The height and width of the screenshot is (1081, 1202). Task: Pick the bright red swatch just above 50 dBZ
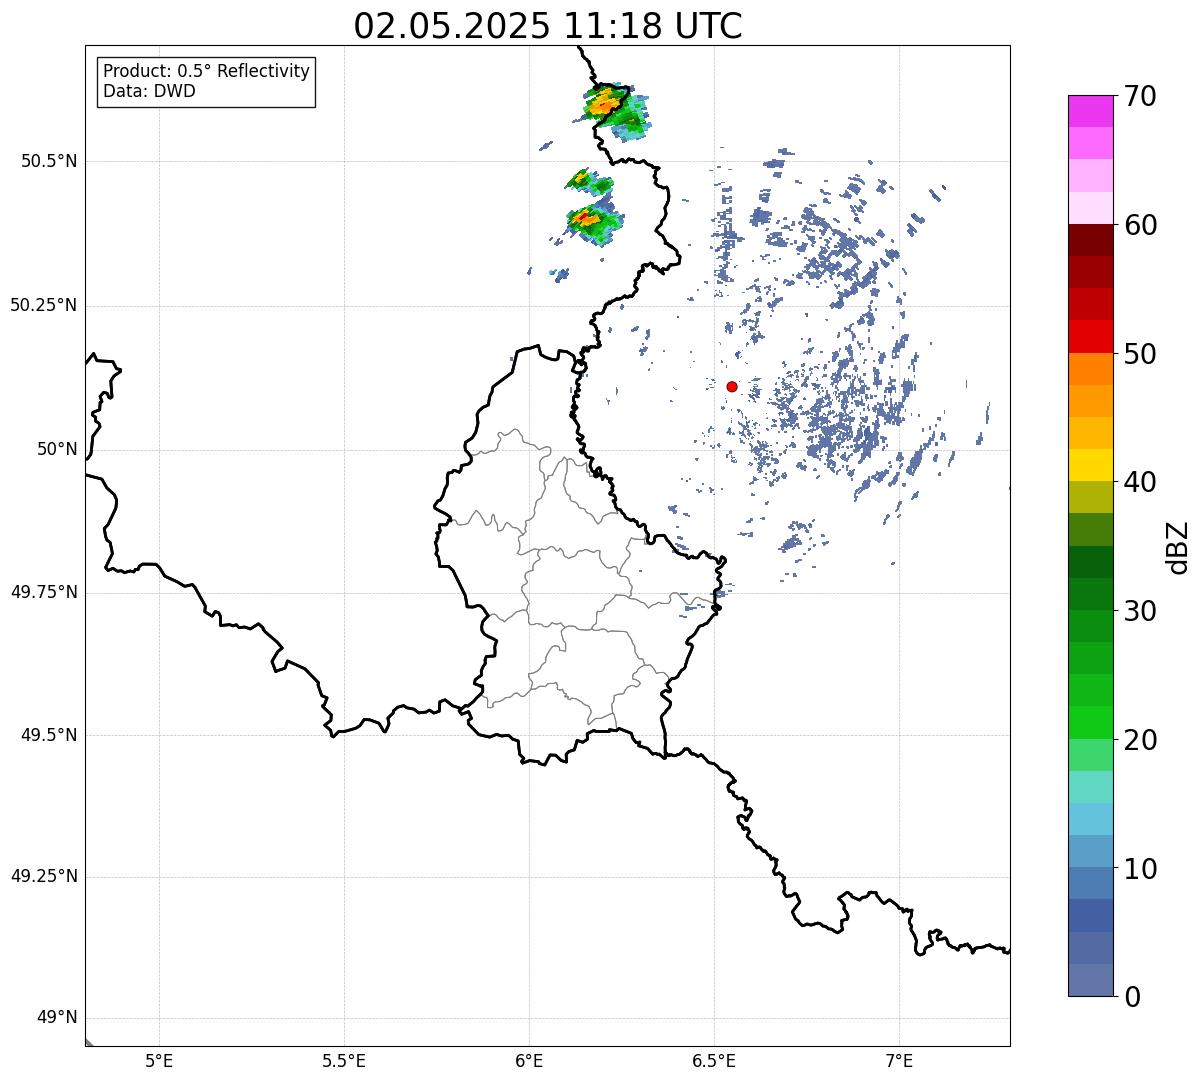coord(1091,336)
